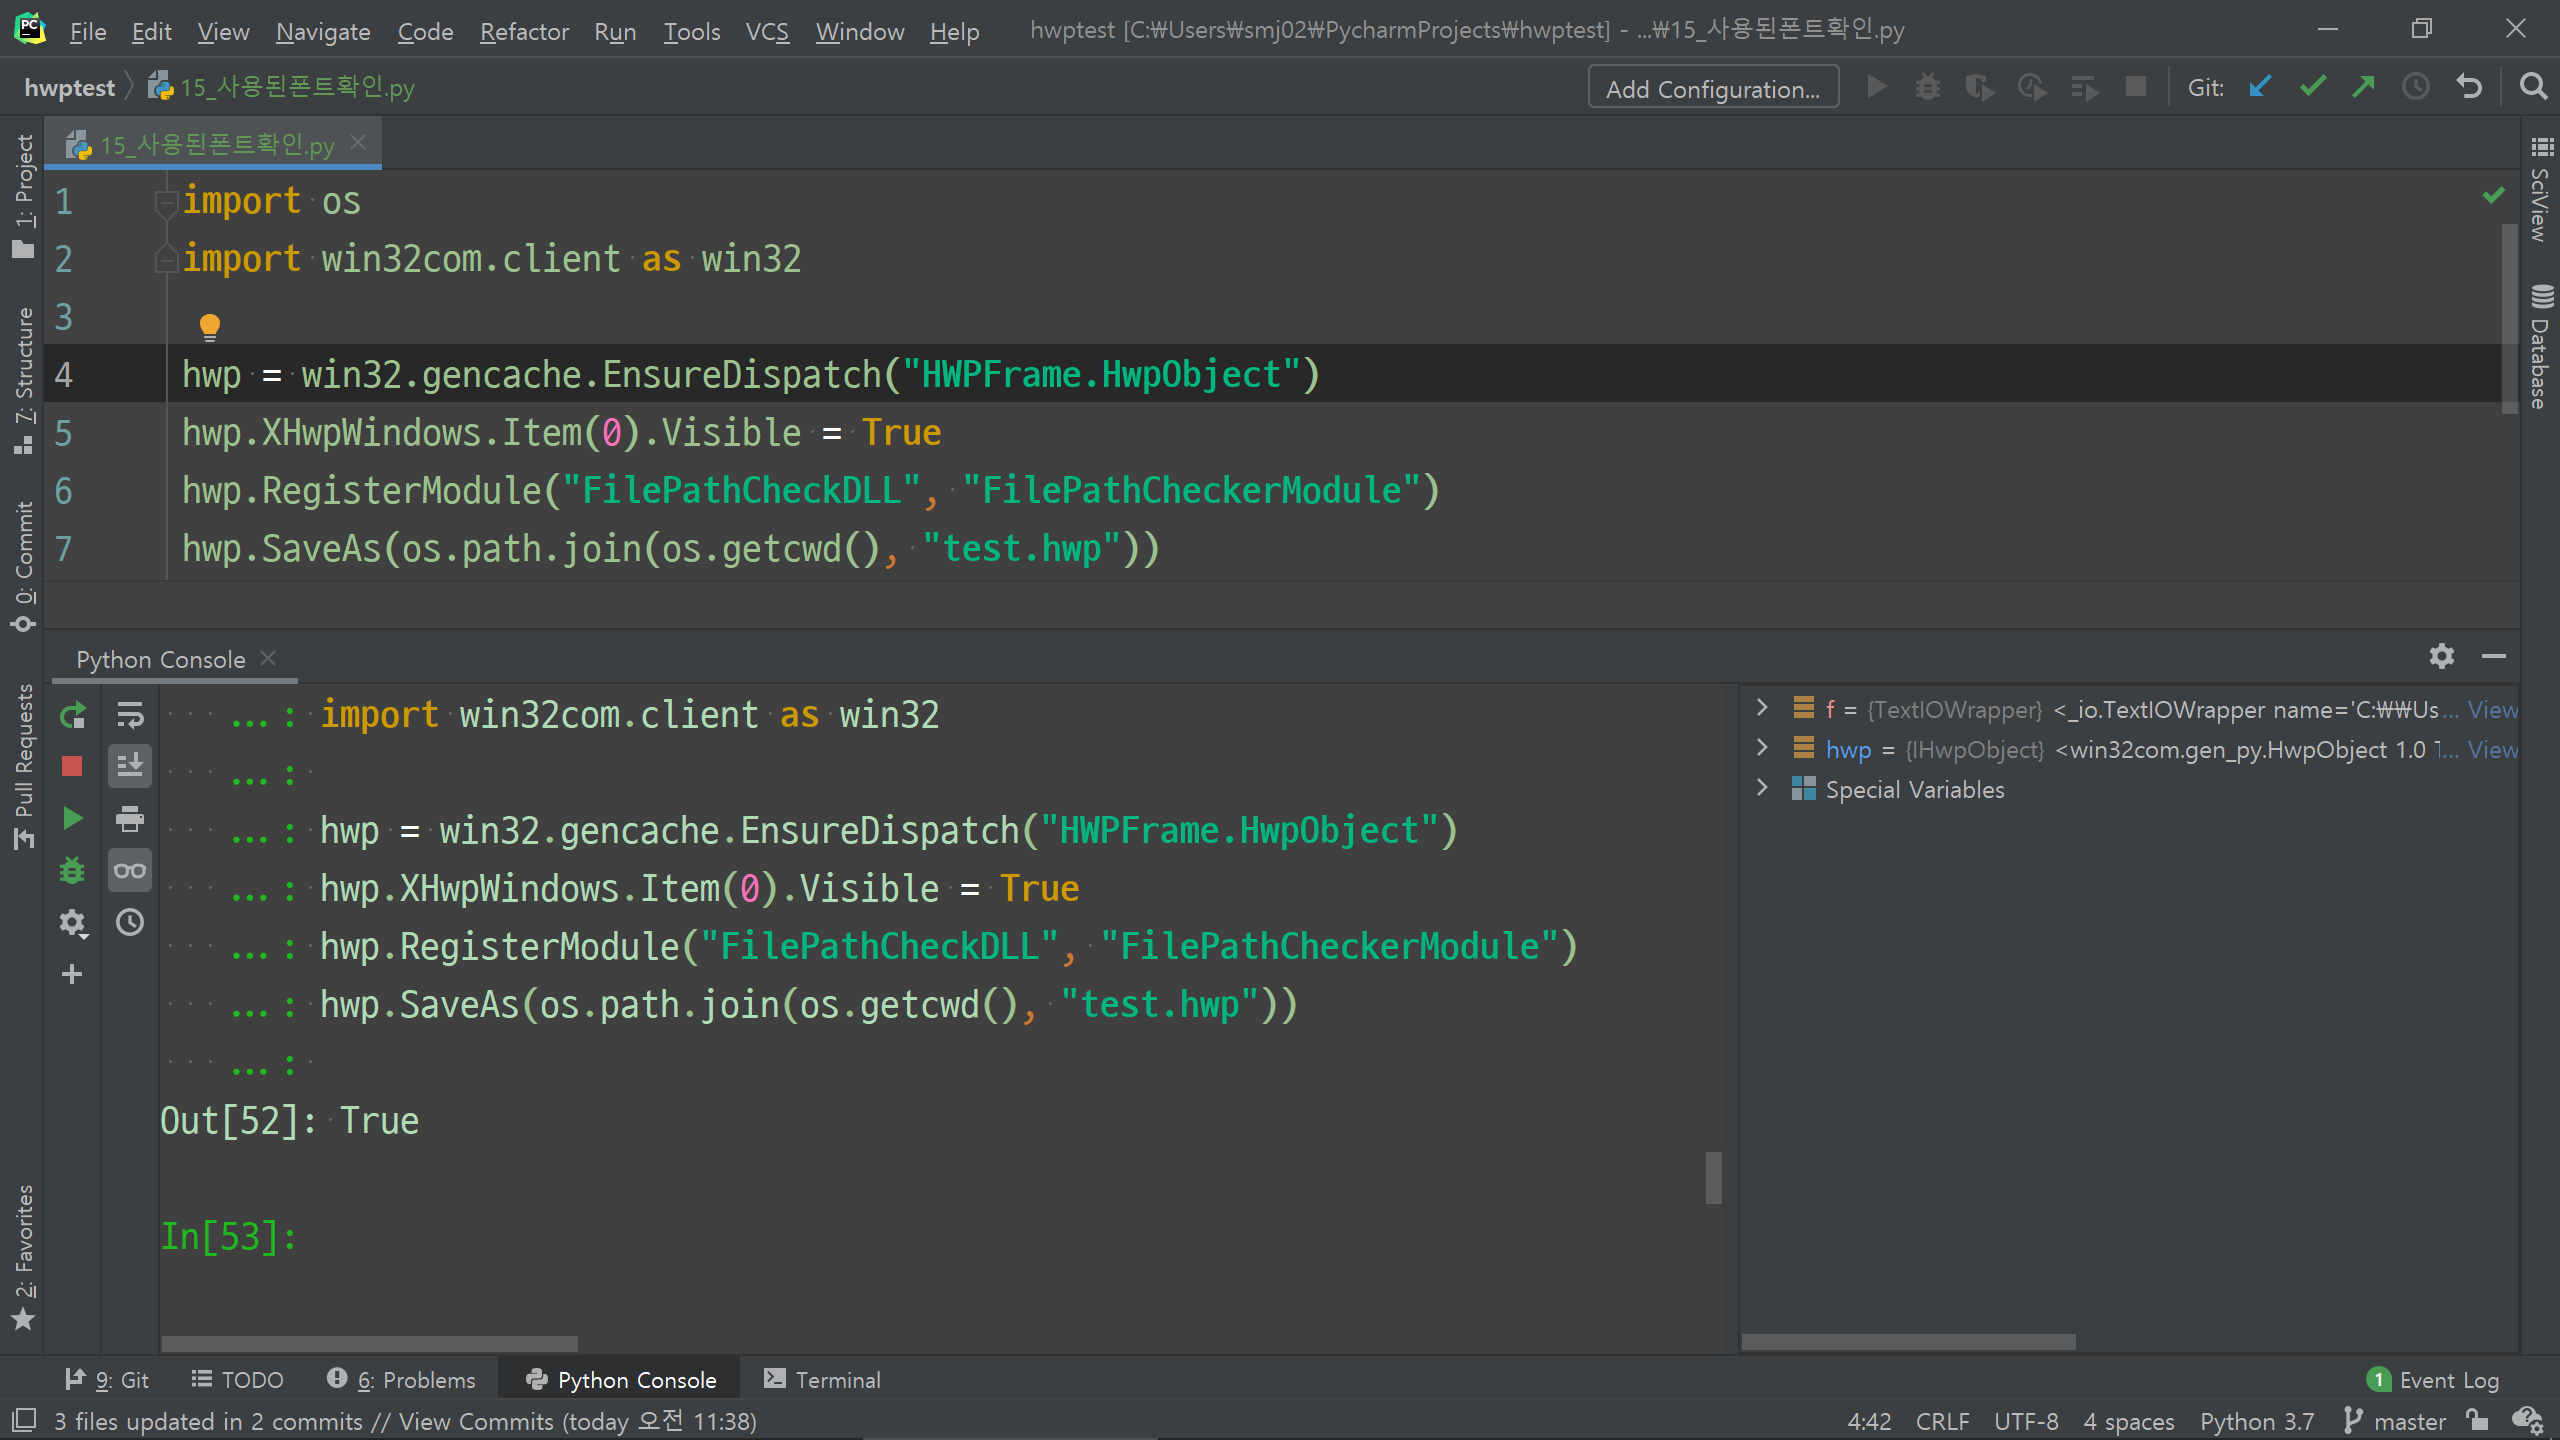Open console settings gear icon

(72, 923)
